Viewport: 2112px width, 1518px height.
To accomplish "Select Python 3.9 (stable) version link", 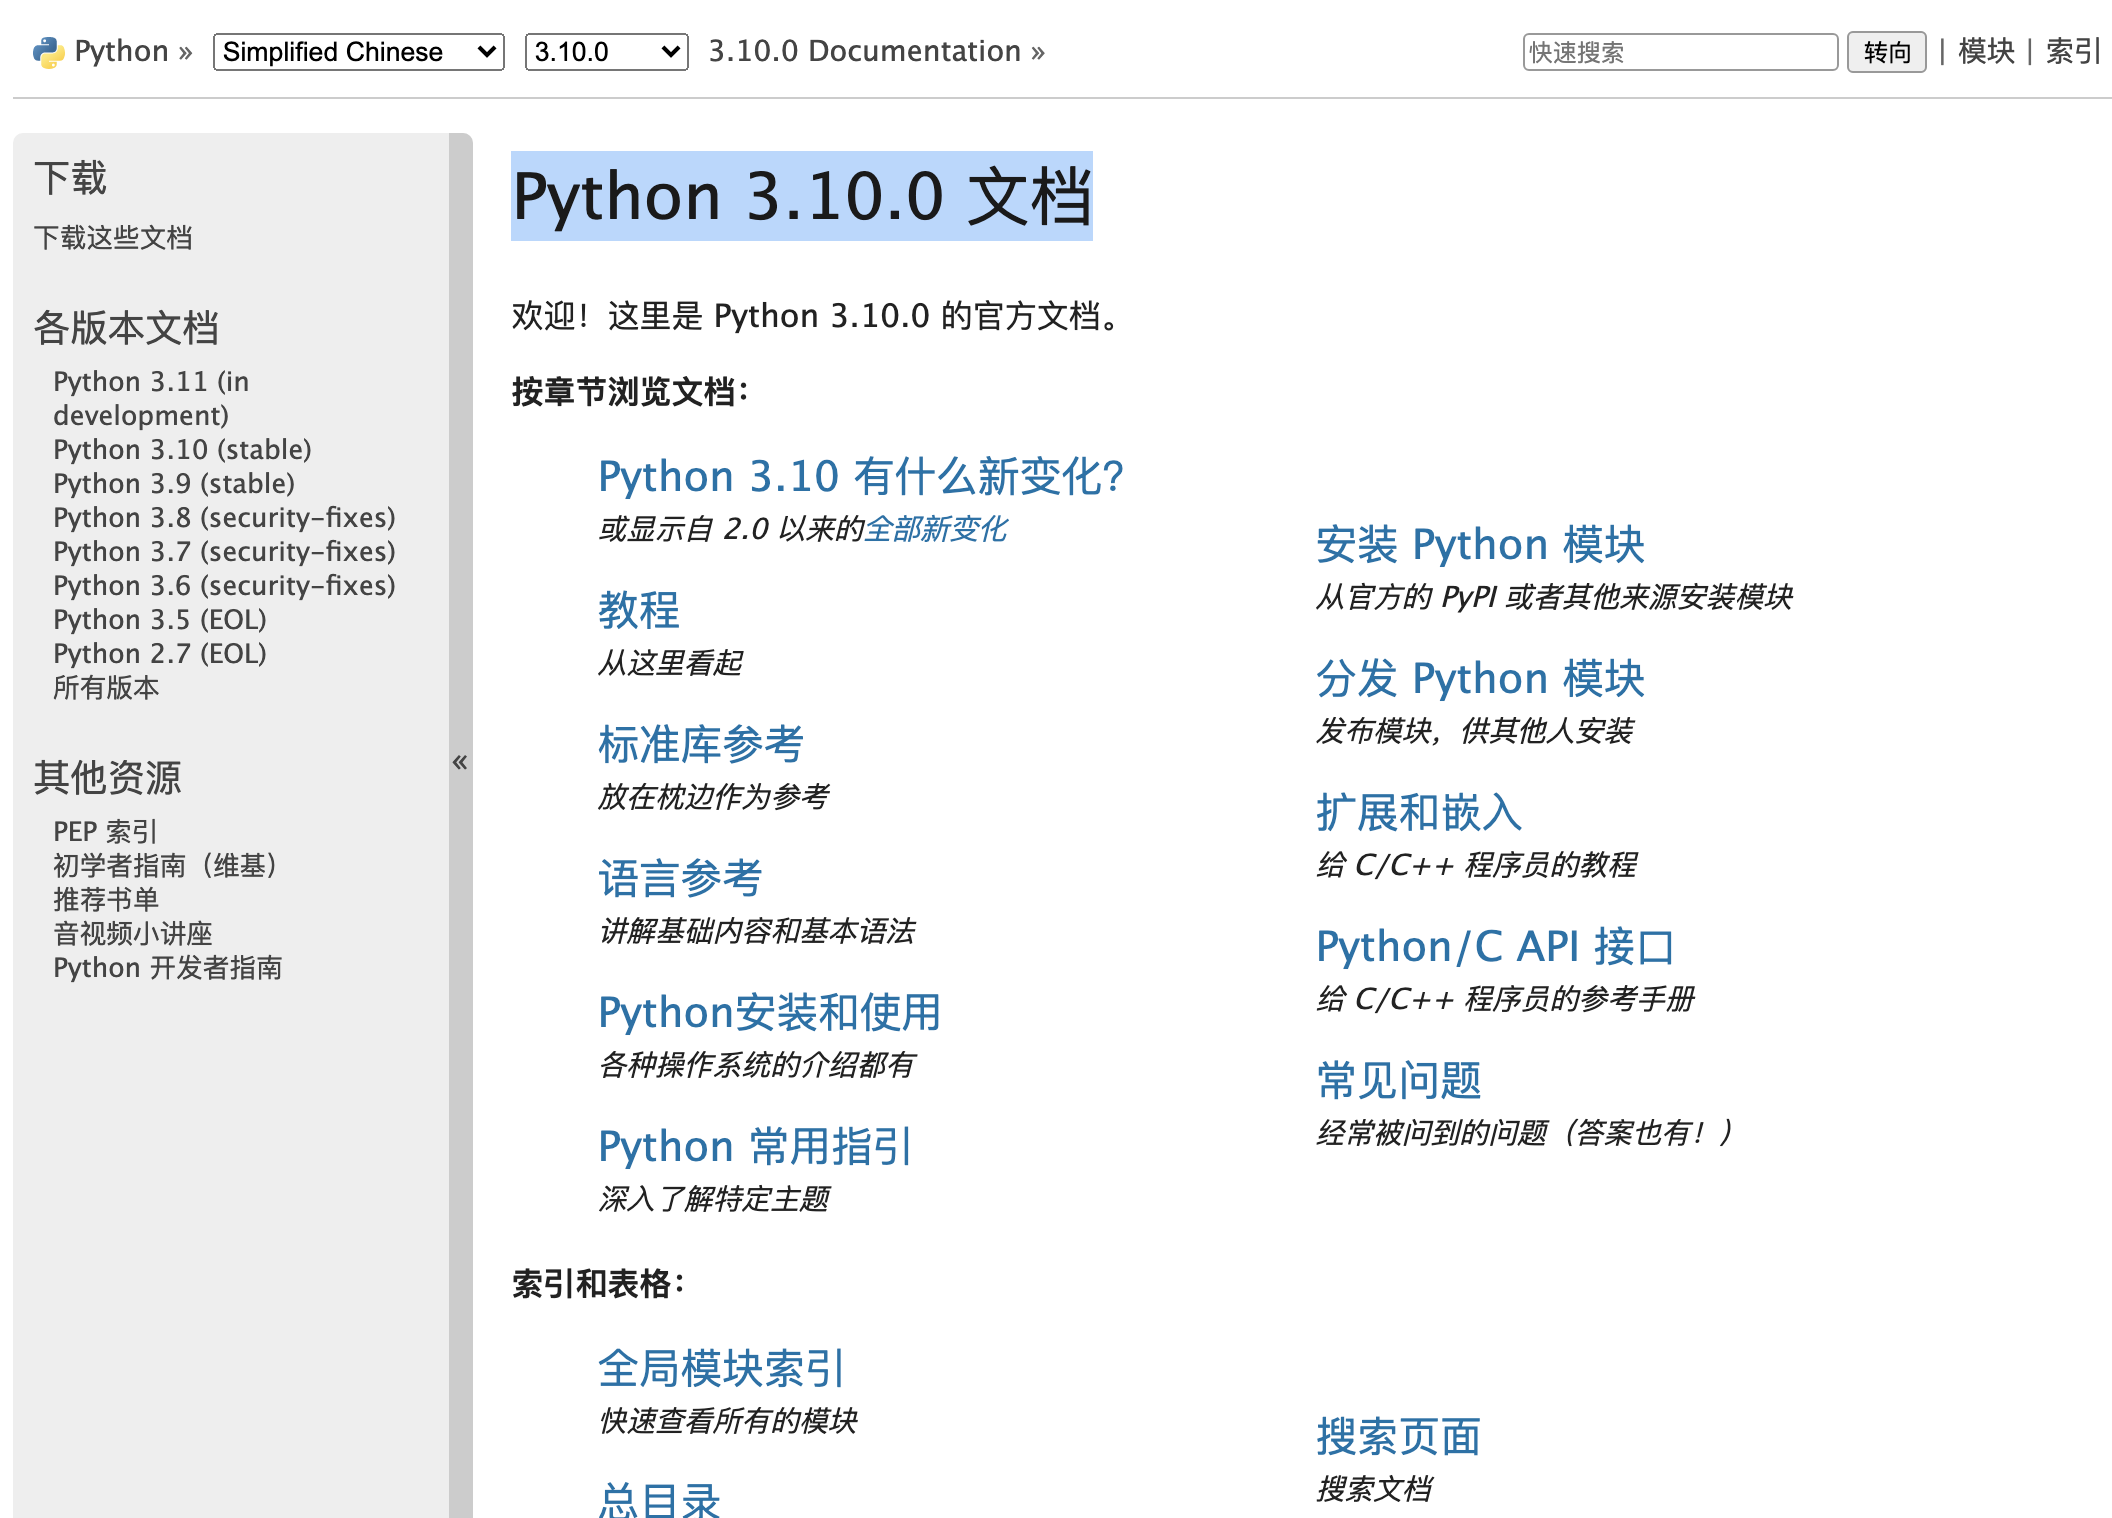I will [x=174, y=484].
